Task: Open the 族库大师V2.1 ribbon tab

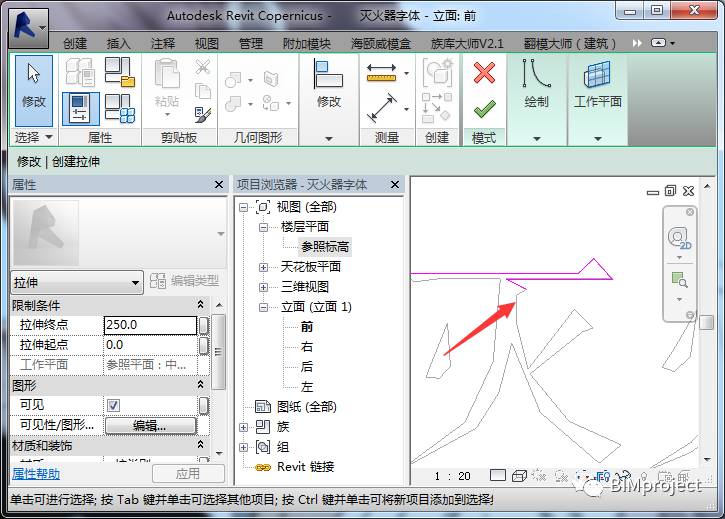Action: (467, 43)
